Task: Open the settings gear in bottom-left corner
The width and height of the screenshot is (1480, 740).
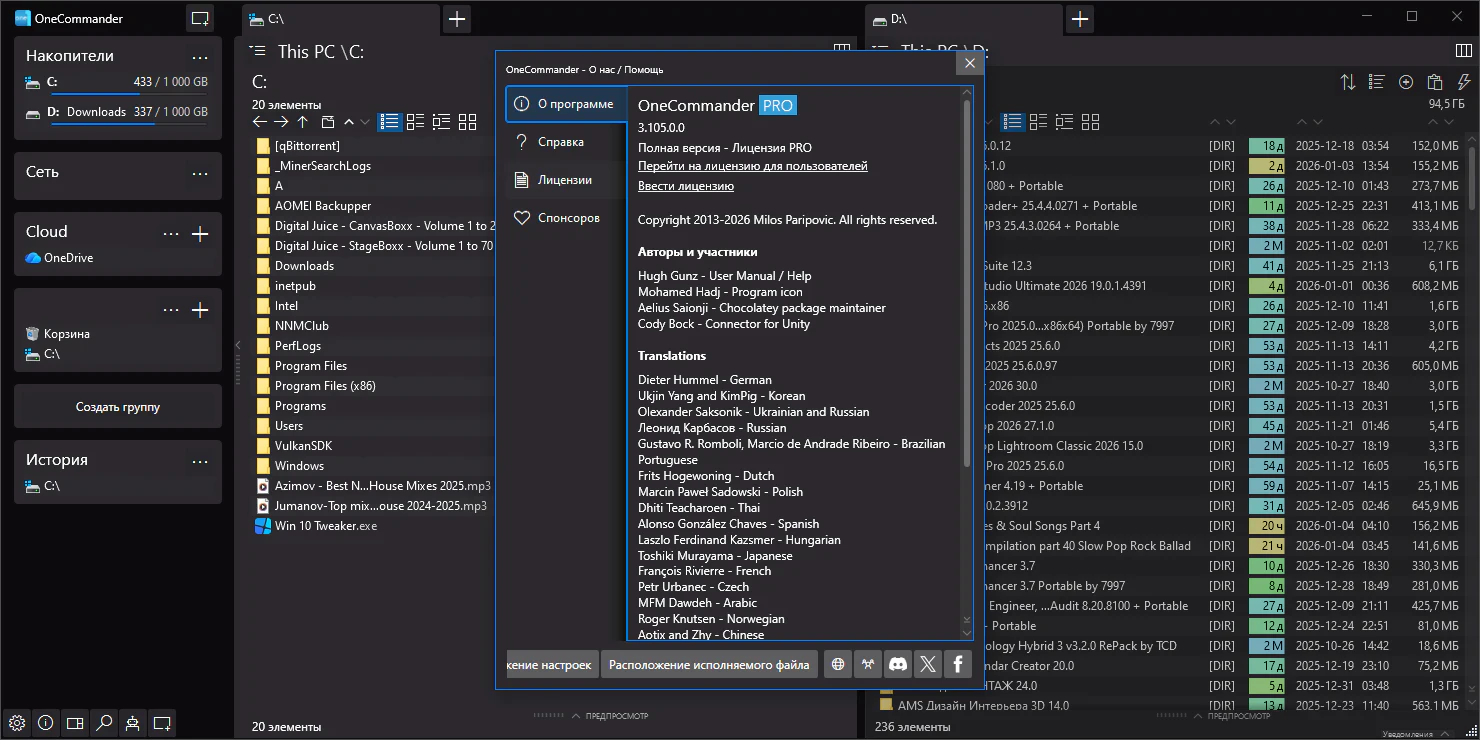Action: (17, 723)
